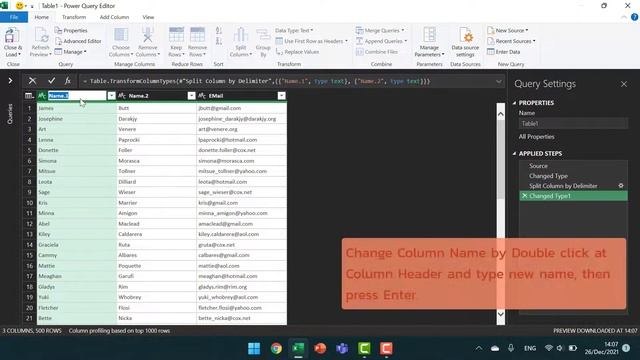Click the query Name field Table1
The width and height of the screenshot is (640, 360).
pos(573,123)
